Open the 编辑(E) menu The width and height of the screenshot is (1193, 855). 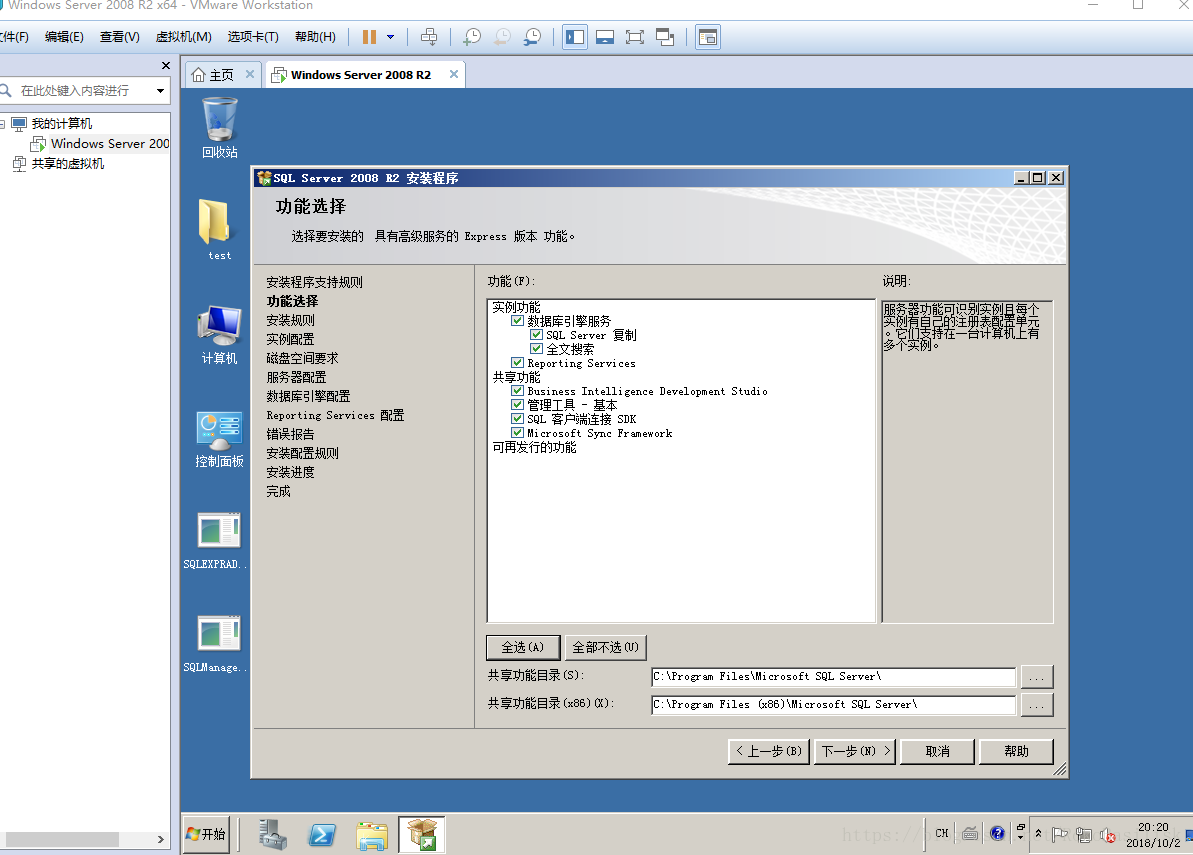pos(64,37)
